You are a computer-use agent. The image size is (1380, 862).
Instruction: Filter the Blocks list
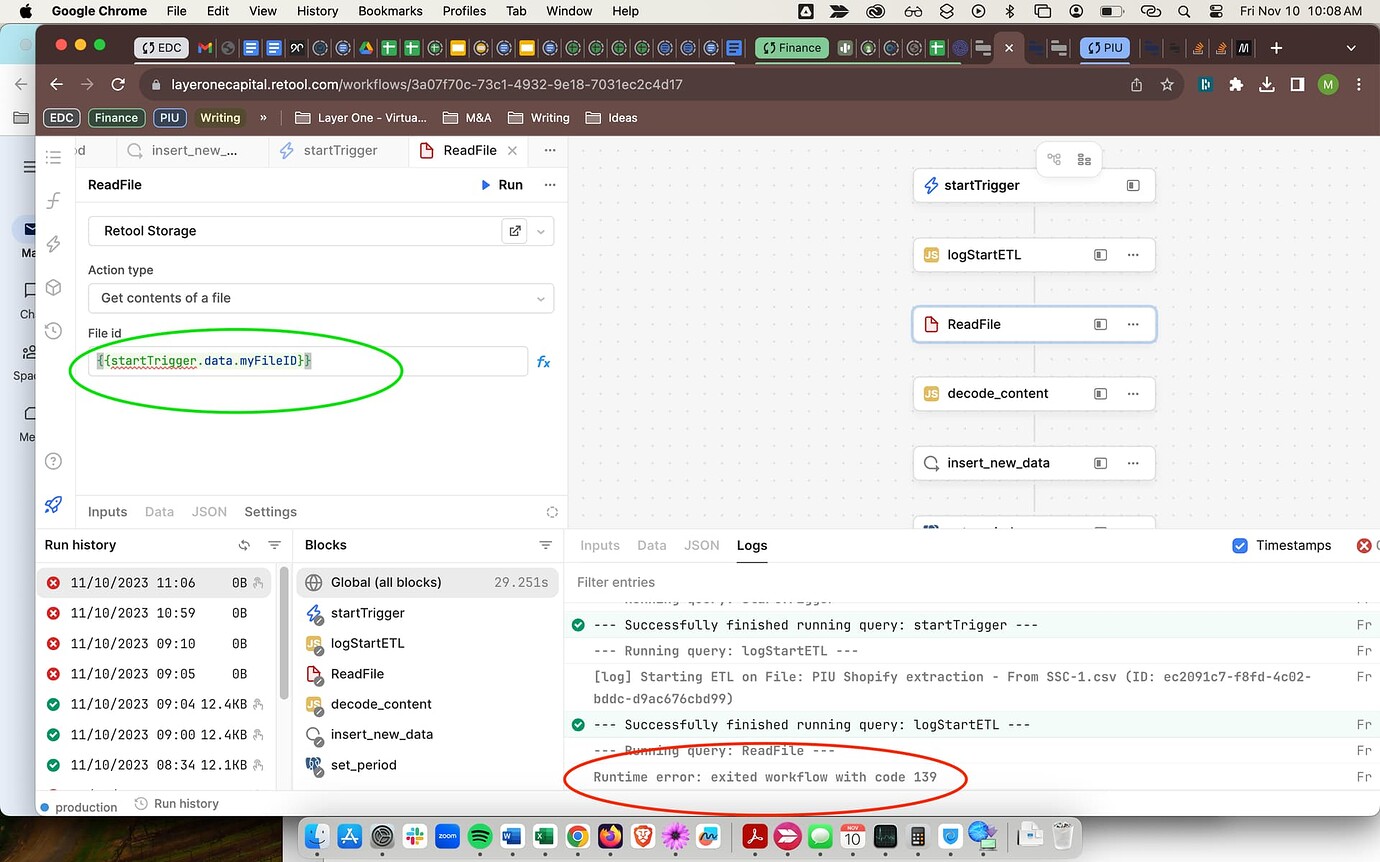coord(545,545)
